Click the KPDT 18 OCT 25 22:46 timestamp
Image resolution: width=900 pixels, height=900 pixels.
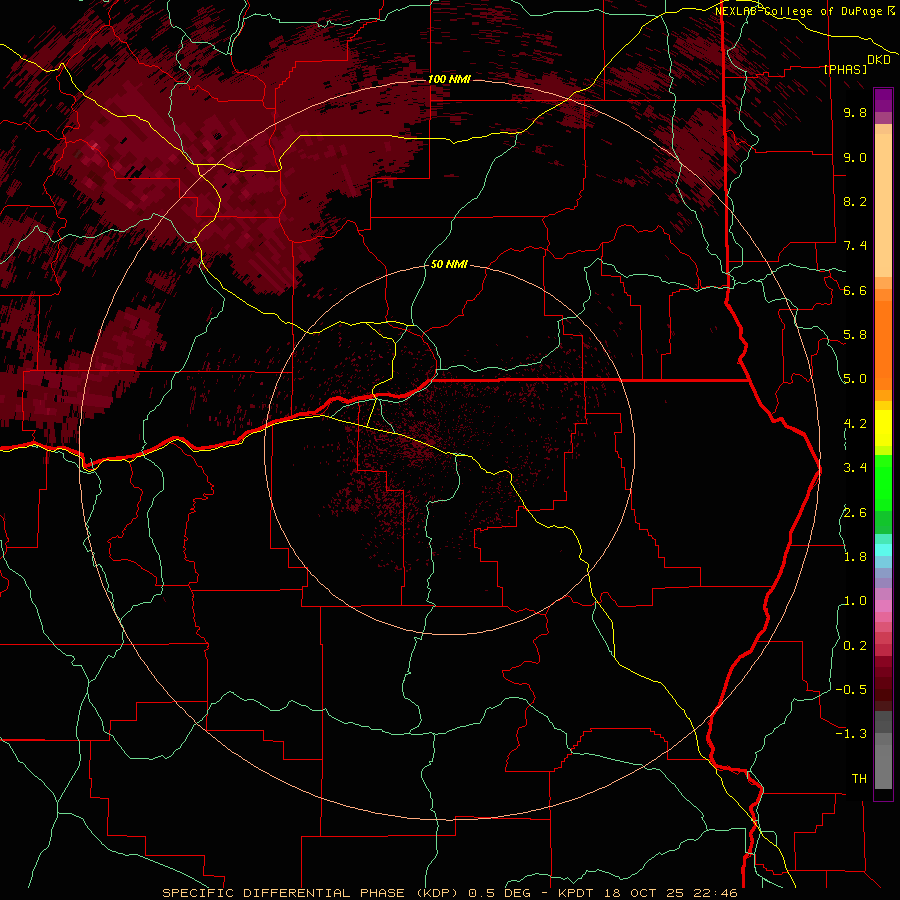(x=648, y=893)
